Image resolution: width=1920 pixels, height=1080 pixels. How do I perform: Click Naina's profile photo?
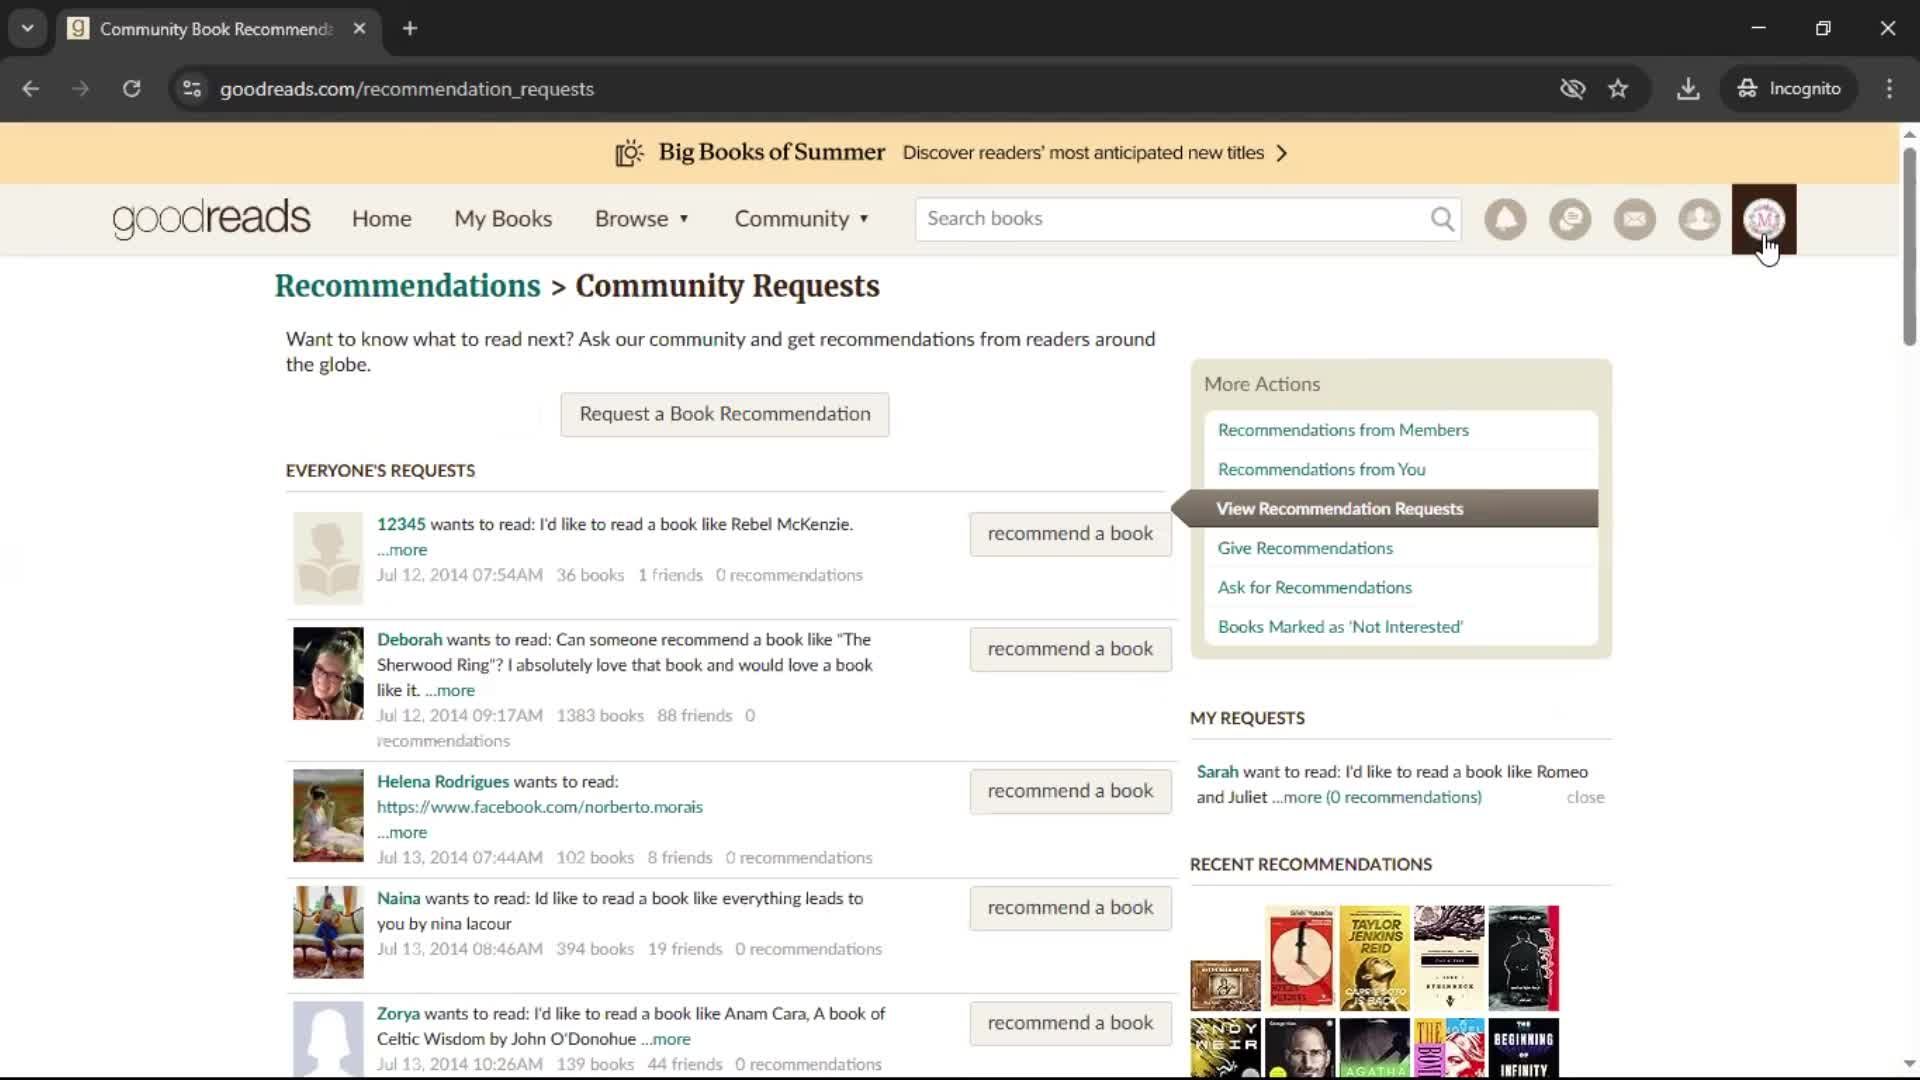click(328, 932)
